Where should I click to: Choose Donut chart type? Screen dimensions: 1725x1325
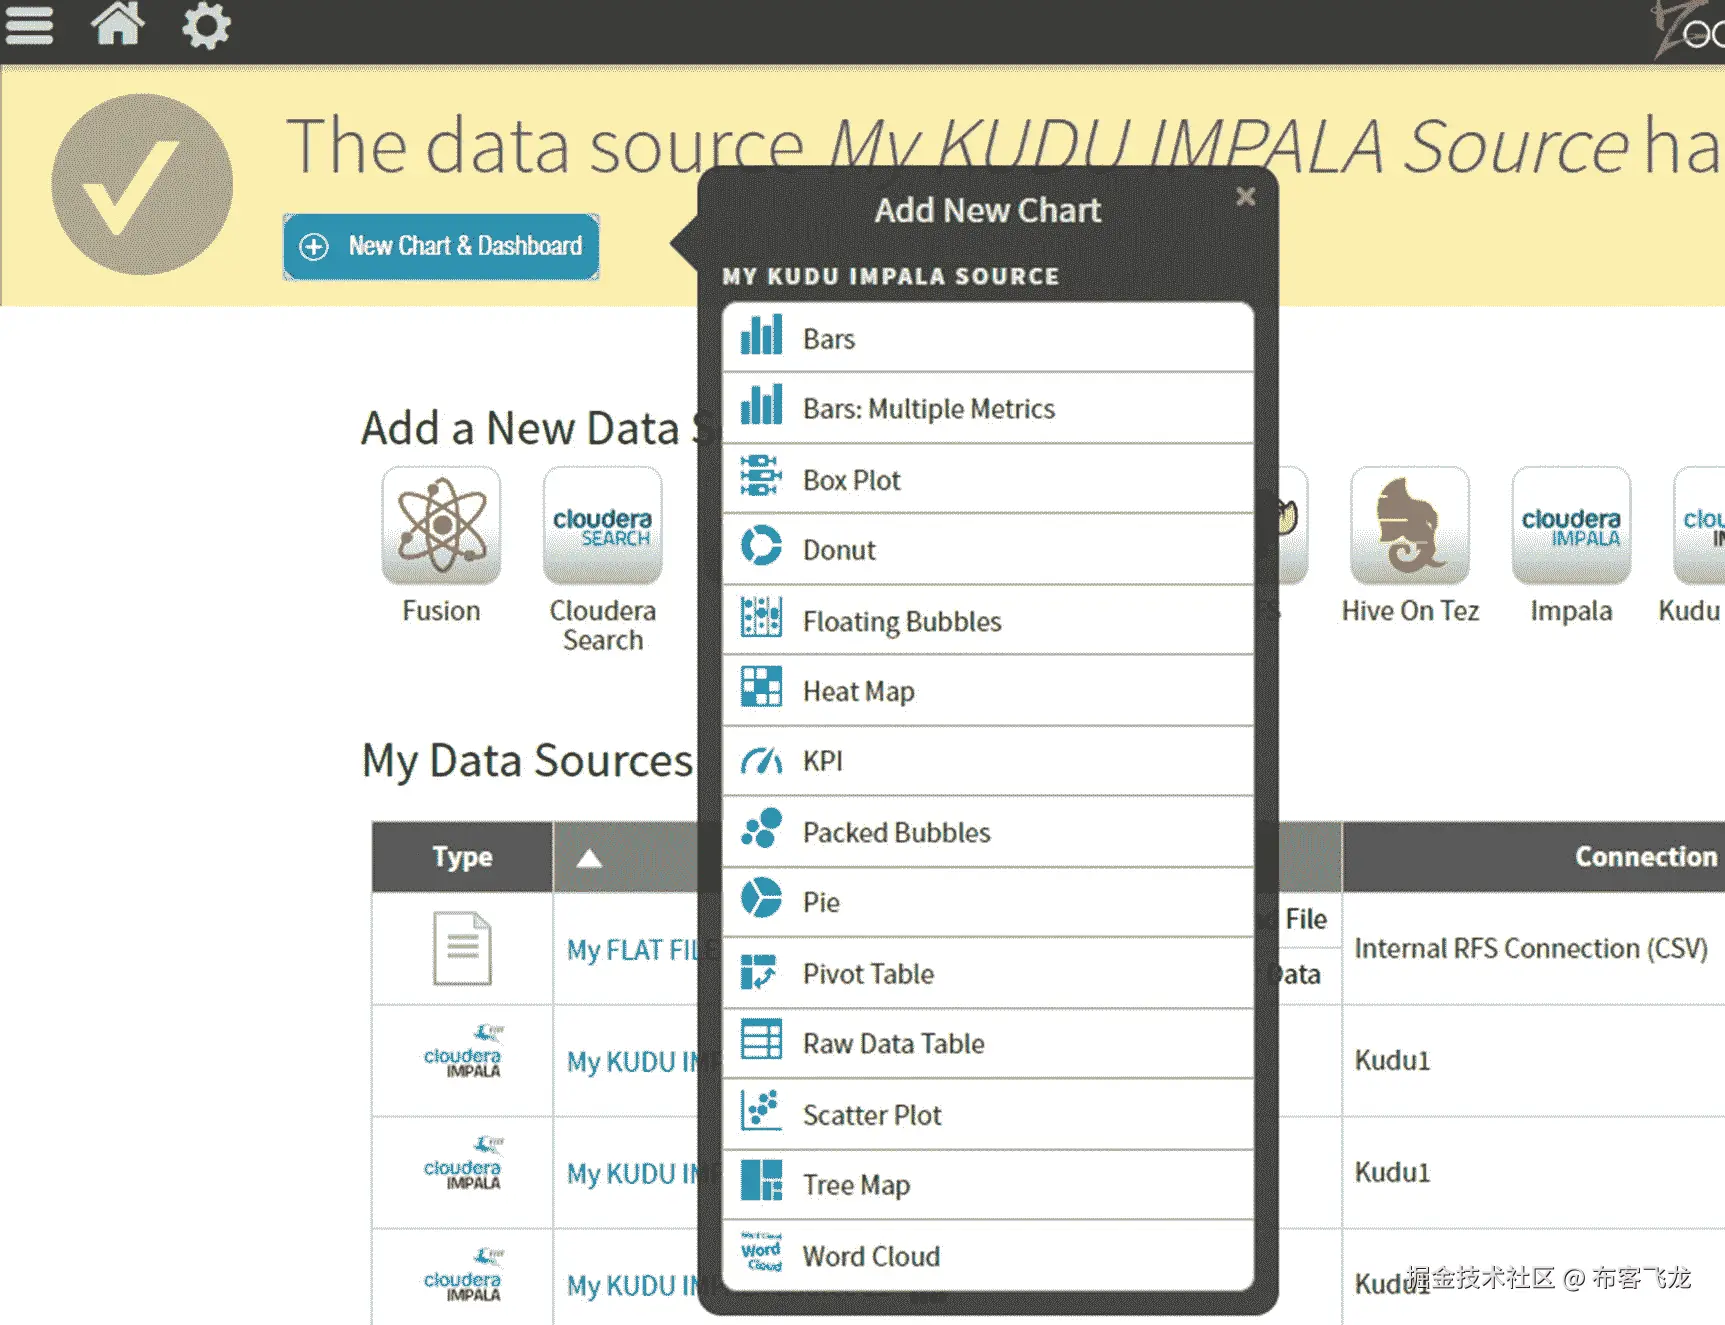(x=988, y=549)
